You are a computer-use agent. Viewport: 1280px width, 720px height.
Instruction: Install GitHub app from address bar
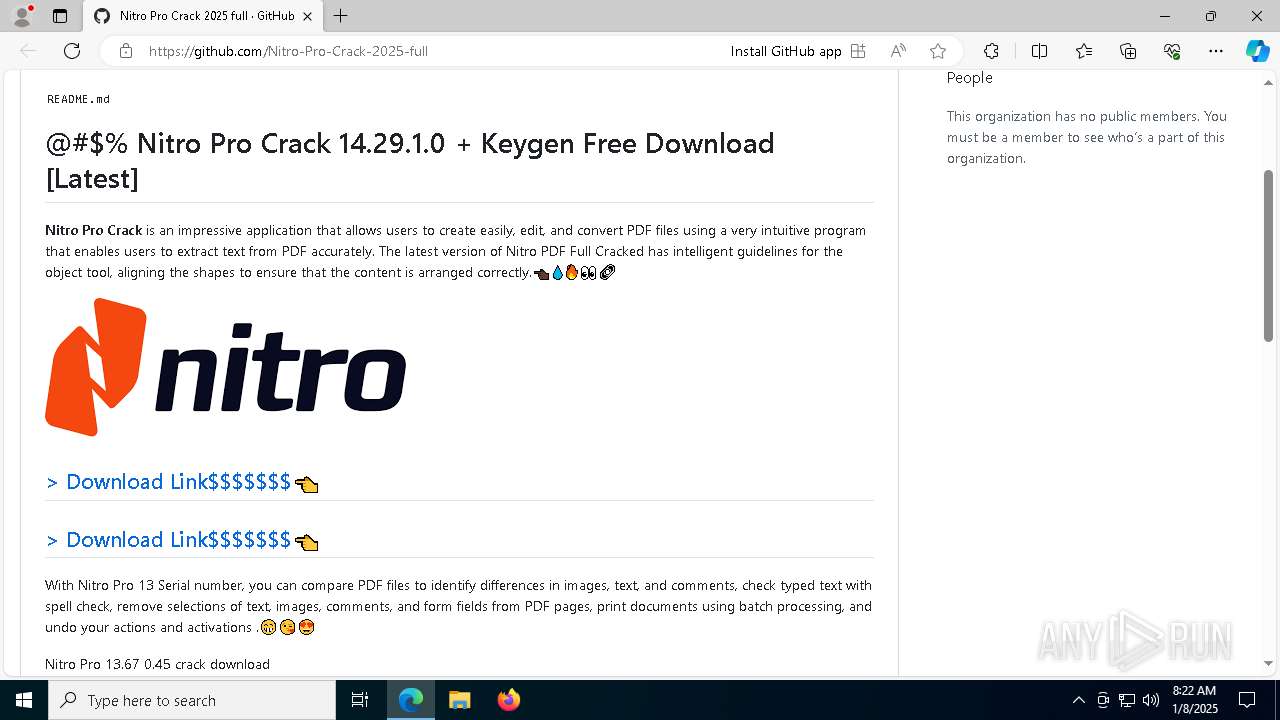click(786, 51)
